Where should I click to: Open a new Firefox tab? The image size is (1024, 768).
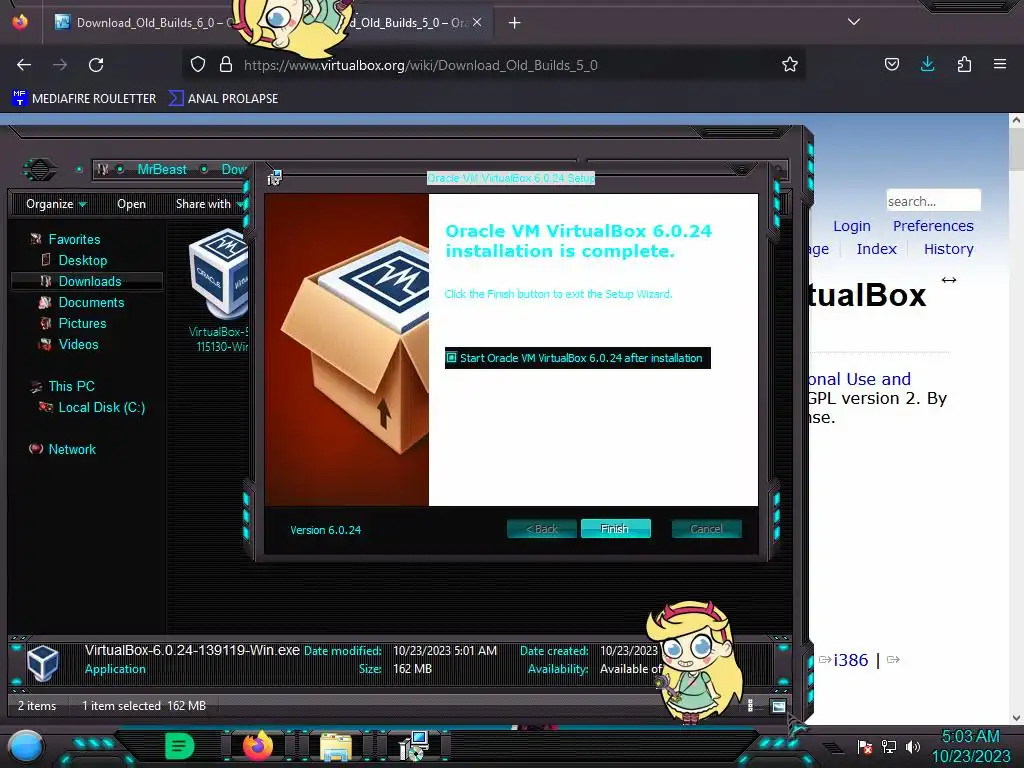515,23
